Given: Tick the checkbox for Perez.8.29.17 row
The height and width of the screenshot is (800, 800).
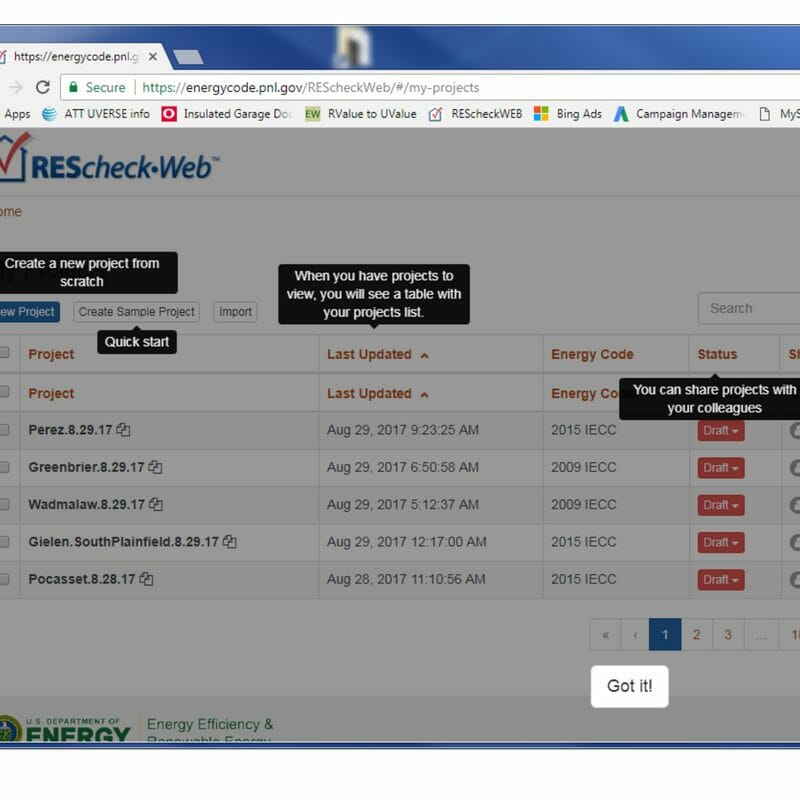Looking at the screenshot, I should pos(4,430).
